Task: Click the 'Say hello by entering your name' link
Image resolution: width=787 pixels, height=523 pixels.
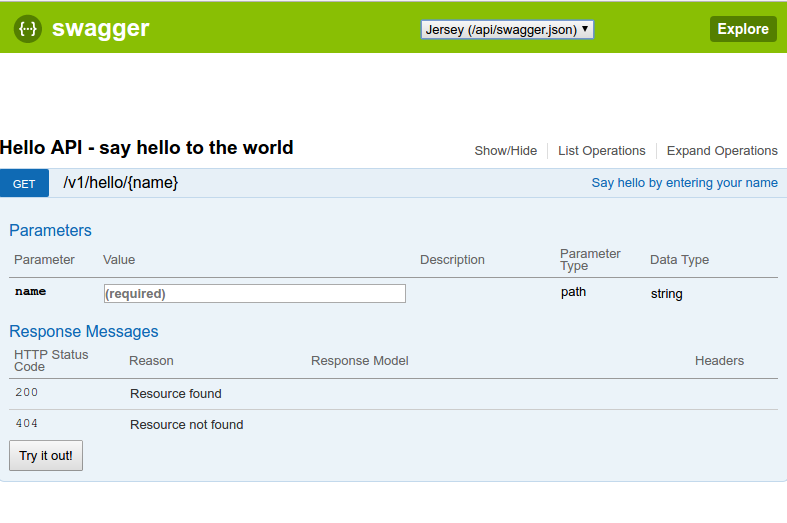Action: click(684, 183)
